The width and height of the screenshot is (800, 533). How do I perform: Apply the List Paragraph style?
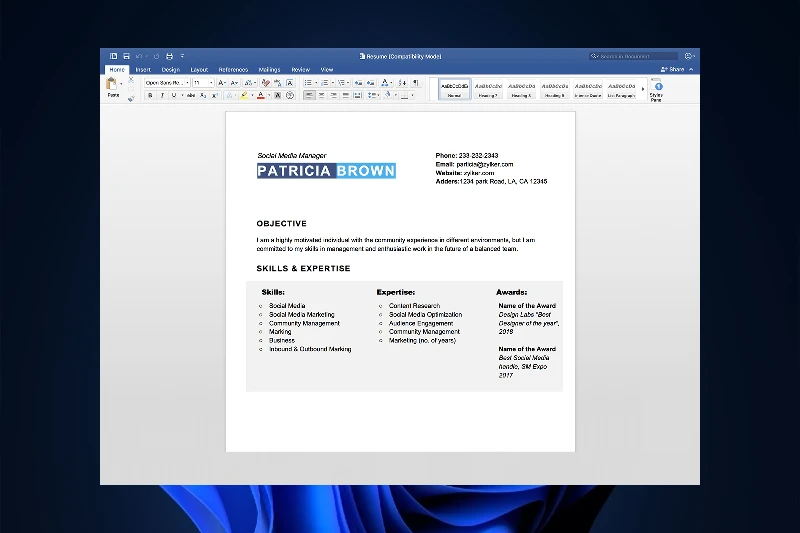pyautogui.click(x=621, y=89)
